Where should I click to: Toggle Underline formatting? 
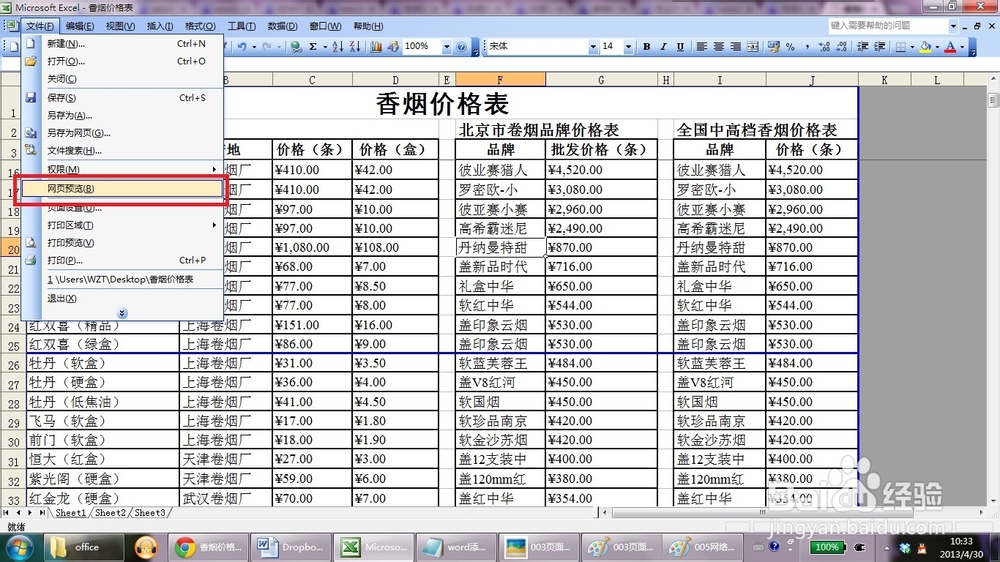tap(680, 47)
